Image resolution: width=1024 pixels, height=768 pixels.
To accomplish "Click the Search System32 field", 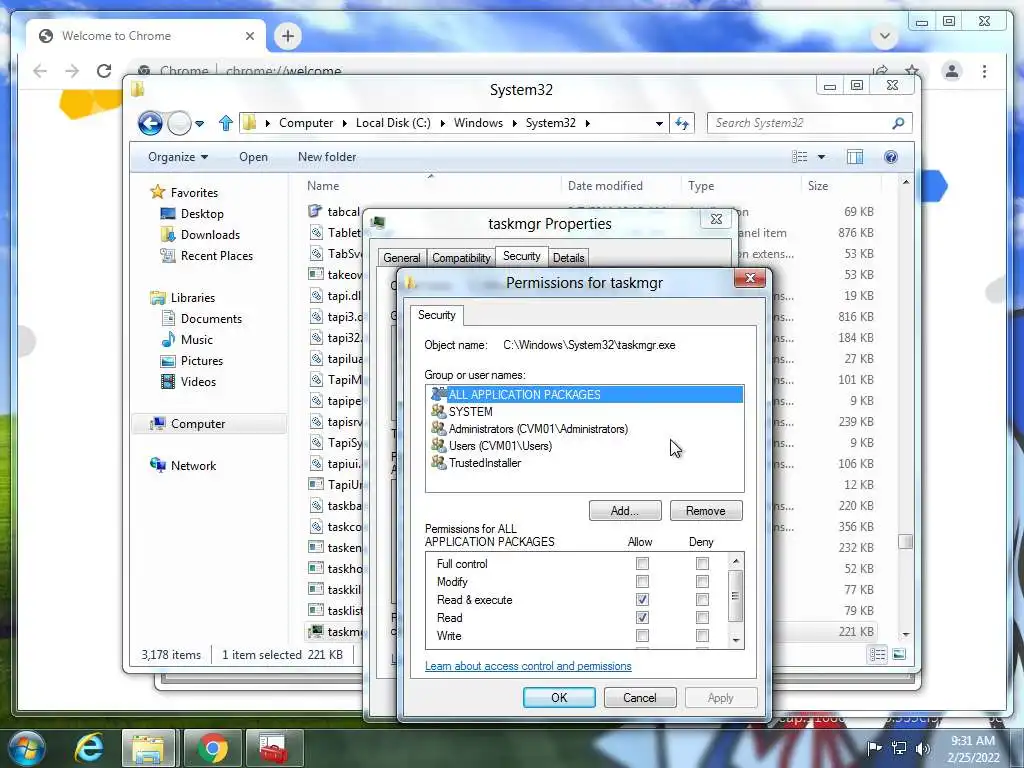I will click(x=800, y=123).
